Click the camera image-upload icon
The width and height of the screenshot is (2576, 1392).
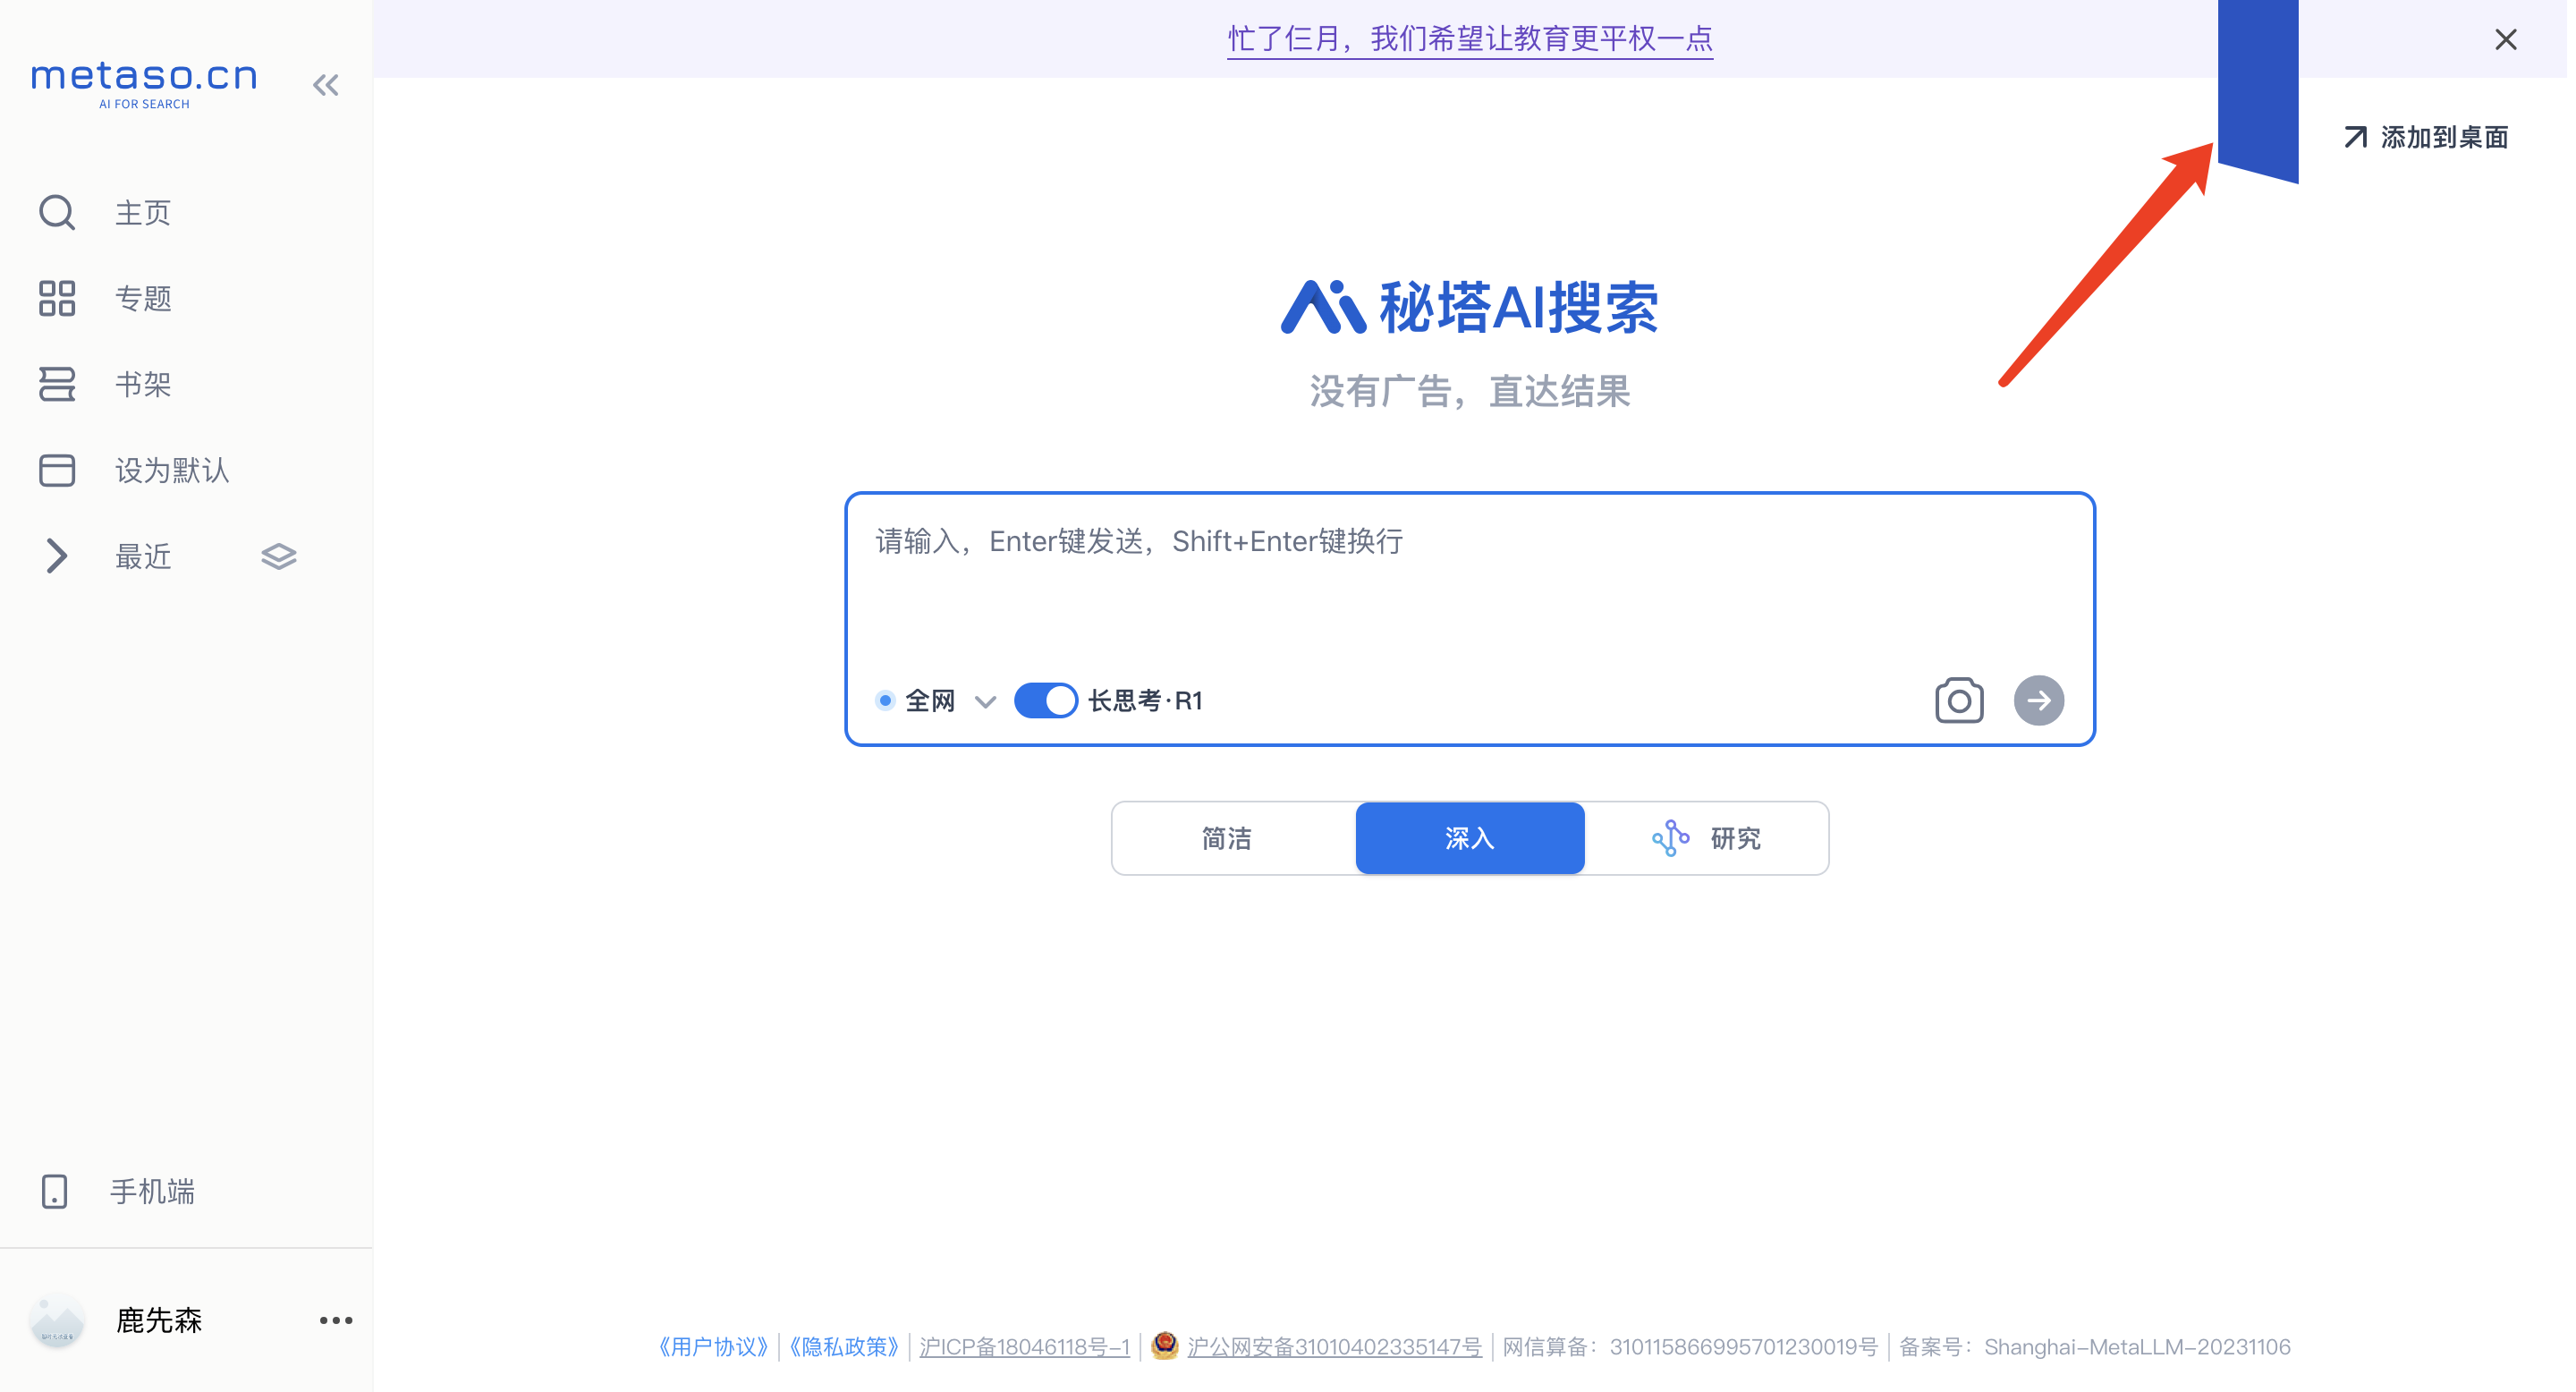(x=1958, y=700)
